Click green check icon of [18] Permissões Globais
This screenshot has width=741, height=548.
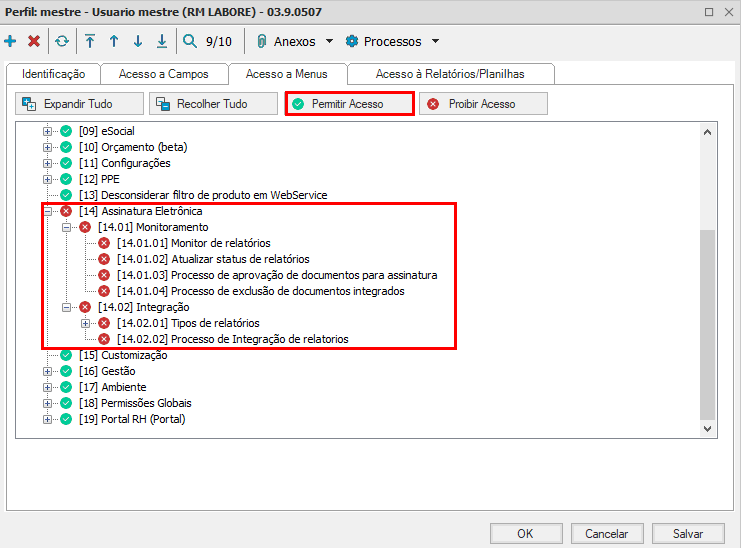pos(66,403)
